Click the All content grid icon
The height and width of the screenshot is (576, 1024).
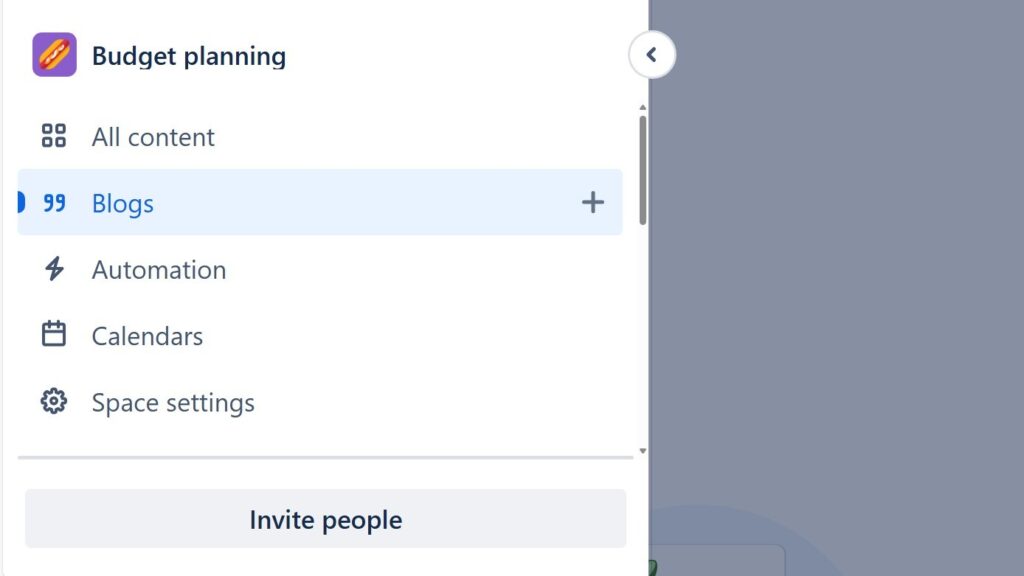pos(54,137)
